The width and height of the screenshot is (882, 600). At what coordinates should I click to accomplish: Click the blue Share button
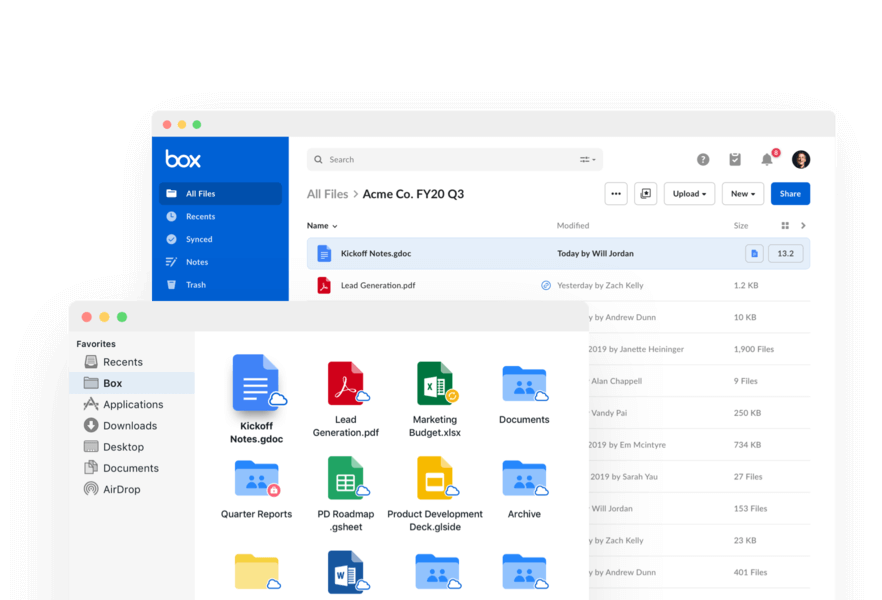790,194
